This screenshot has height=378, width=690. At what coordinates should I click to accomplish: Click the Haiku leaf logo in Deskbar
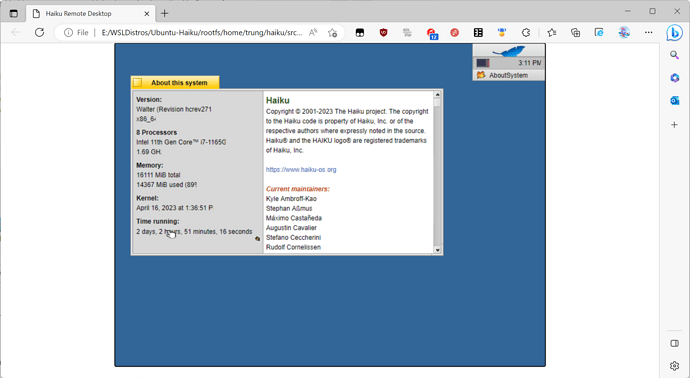pos(509,51)
